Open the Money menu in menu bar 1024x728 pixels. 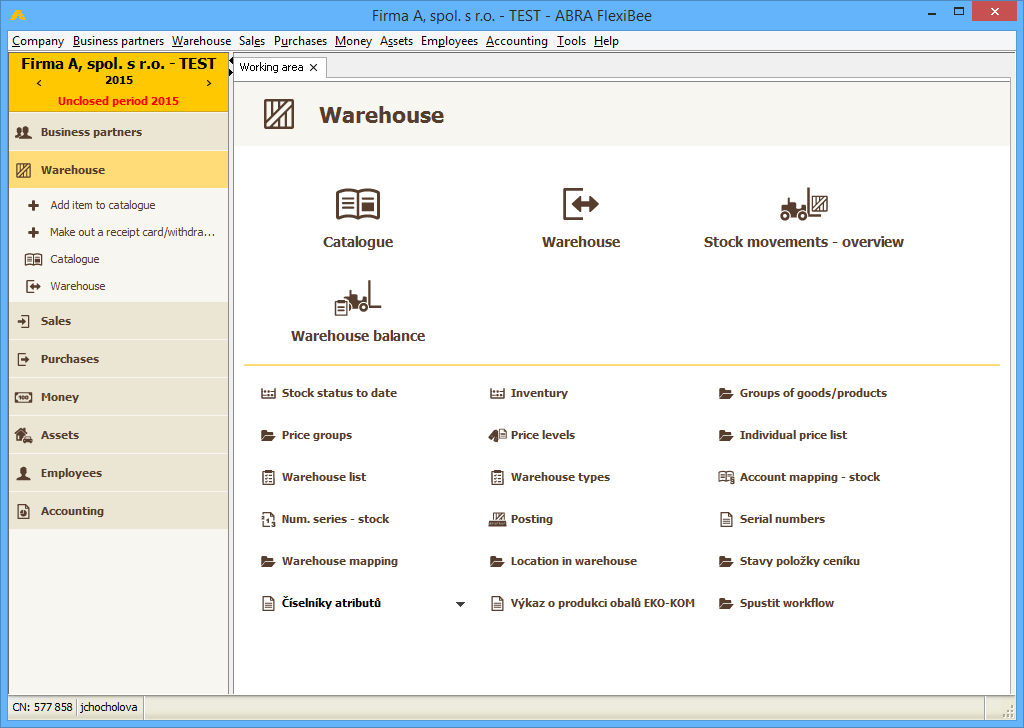(x=353, y=41)
